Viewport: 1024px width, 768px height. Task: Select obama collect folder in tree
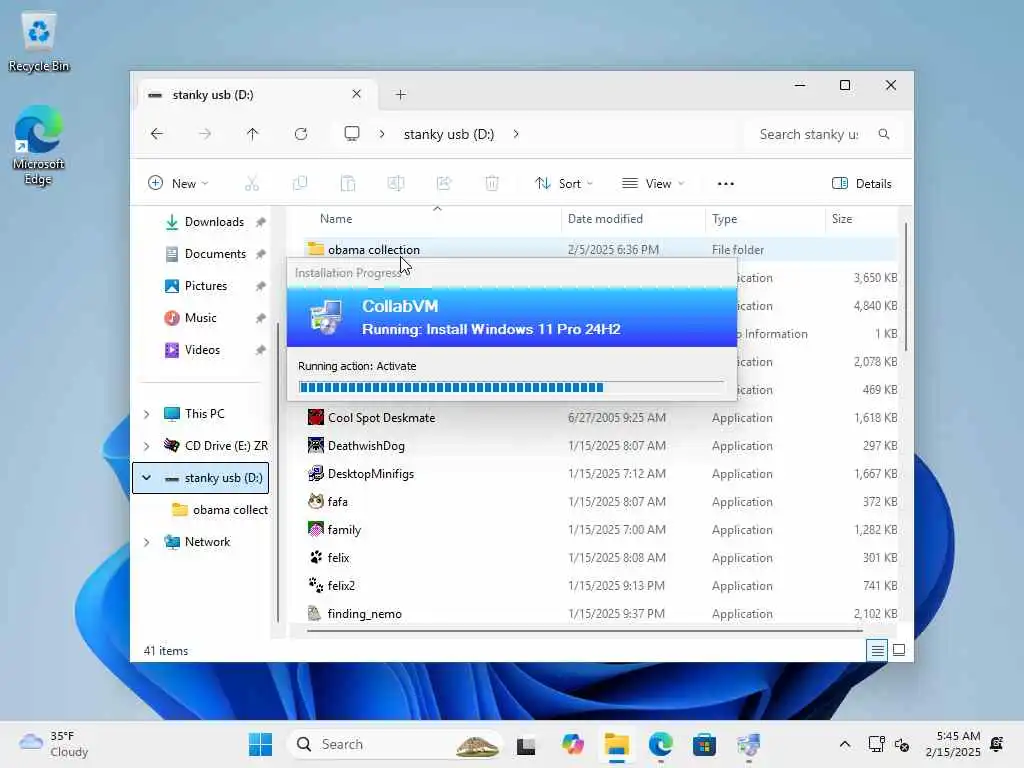pos(219,510)
